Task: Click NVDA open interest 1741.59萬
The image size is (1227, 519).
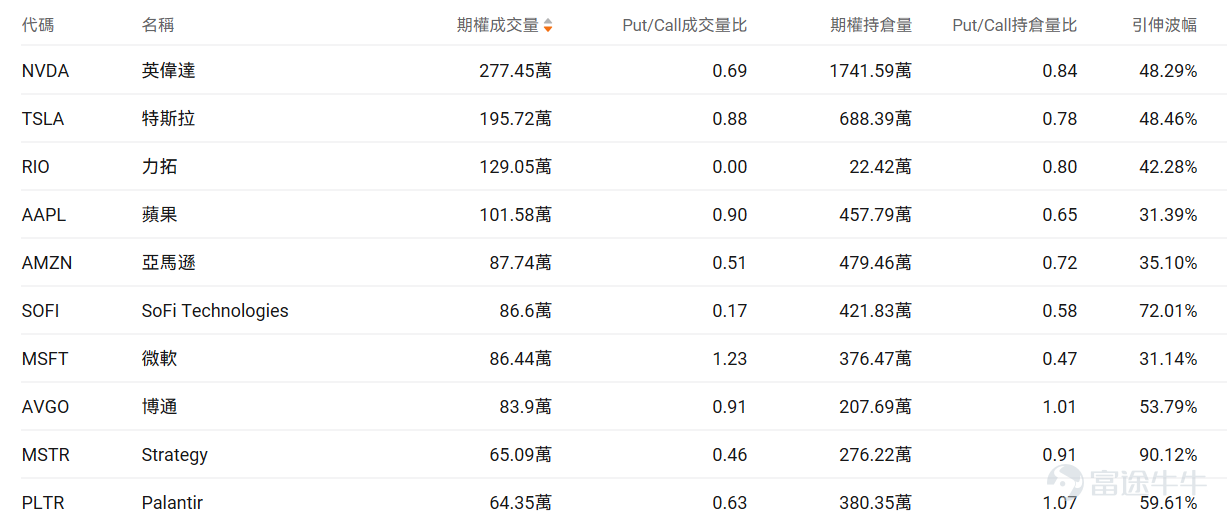Action: coord(870,71)
